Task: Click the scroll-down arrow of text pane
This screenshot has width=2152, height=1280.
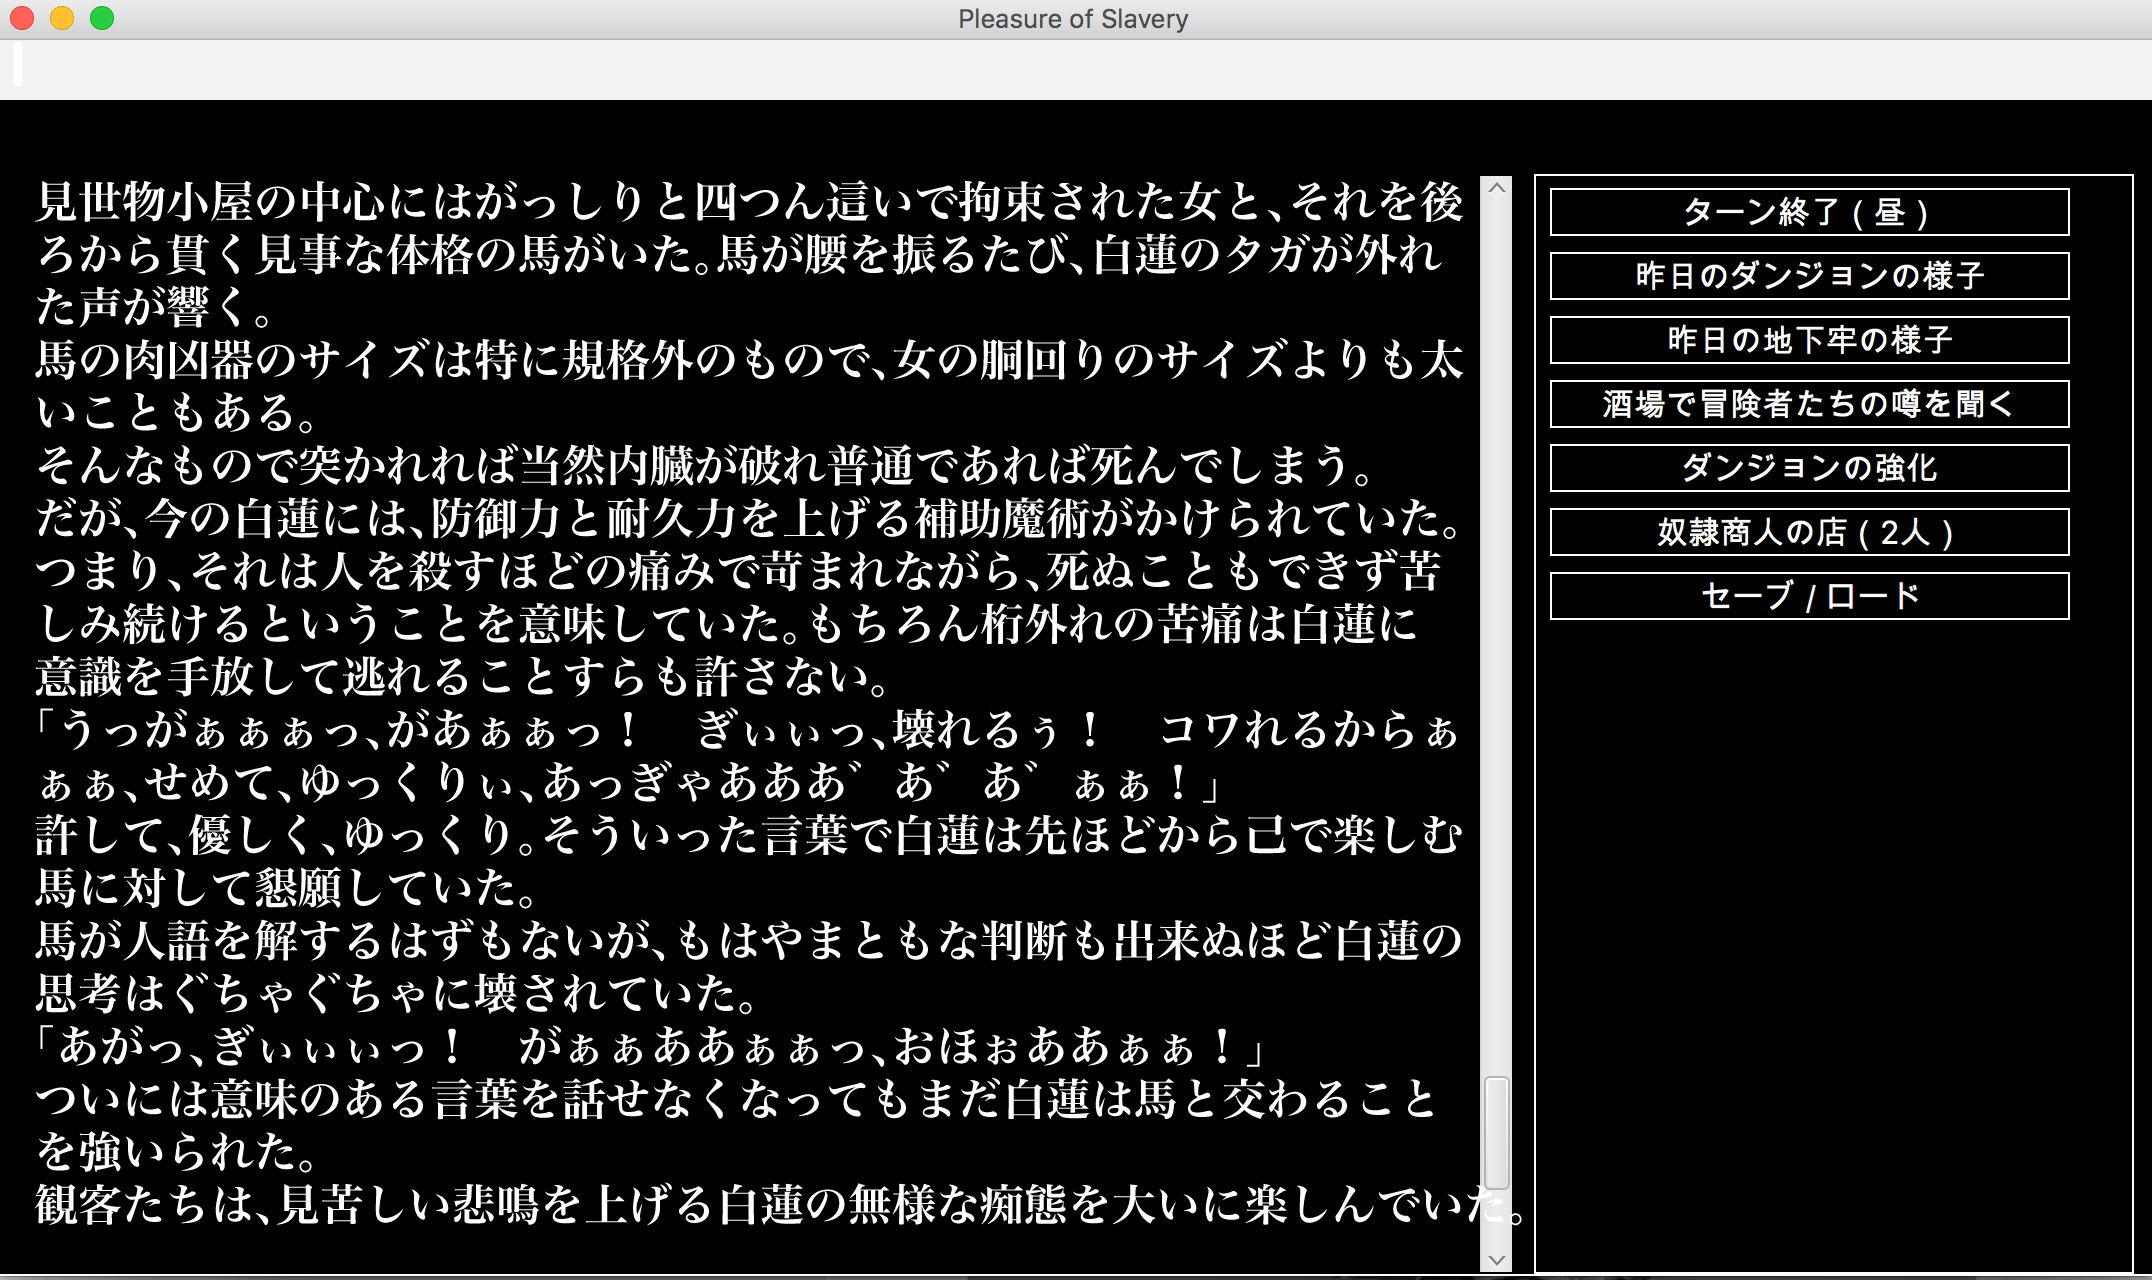Action: (1496, 1260)
